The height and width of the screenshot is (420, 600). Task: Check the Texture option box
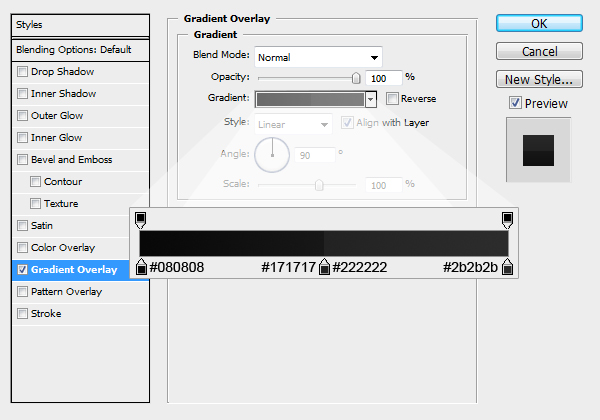[35, 203]
